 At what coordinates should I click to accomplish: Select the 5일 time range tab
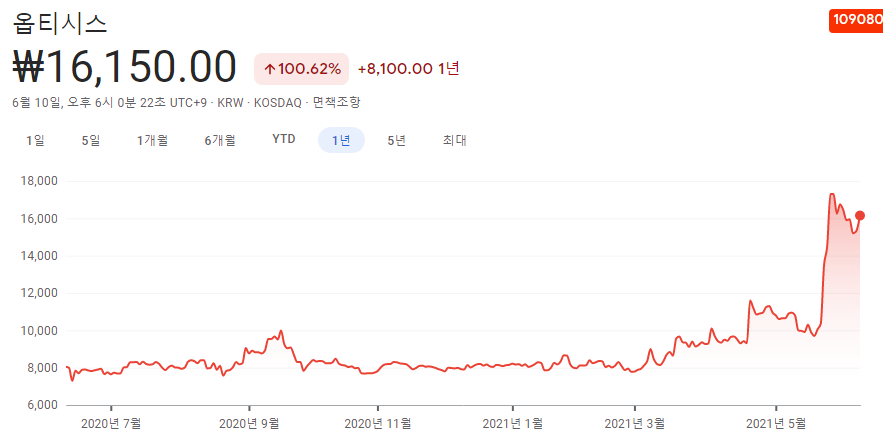click(91, 140)
